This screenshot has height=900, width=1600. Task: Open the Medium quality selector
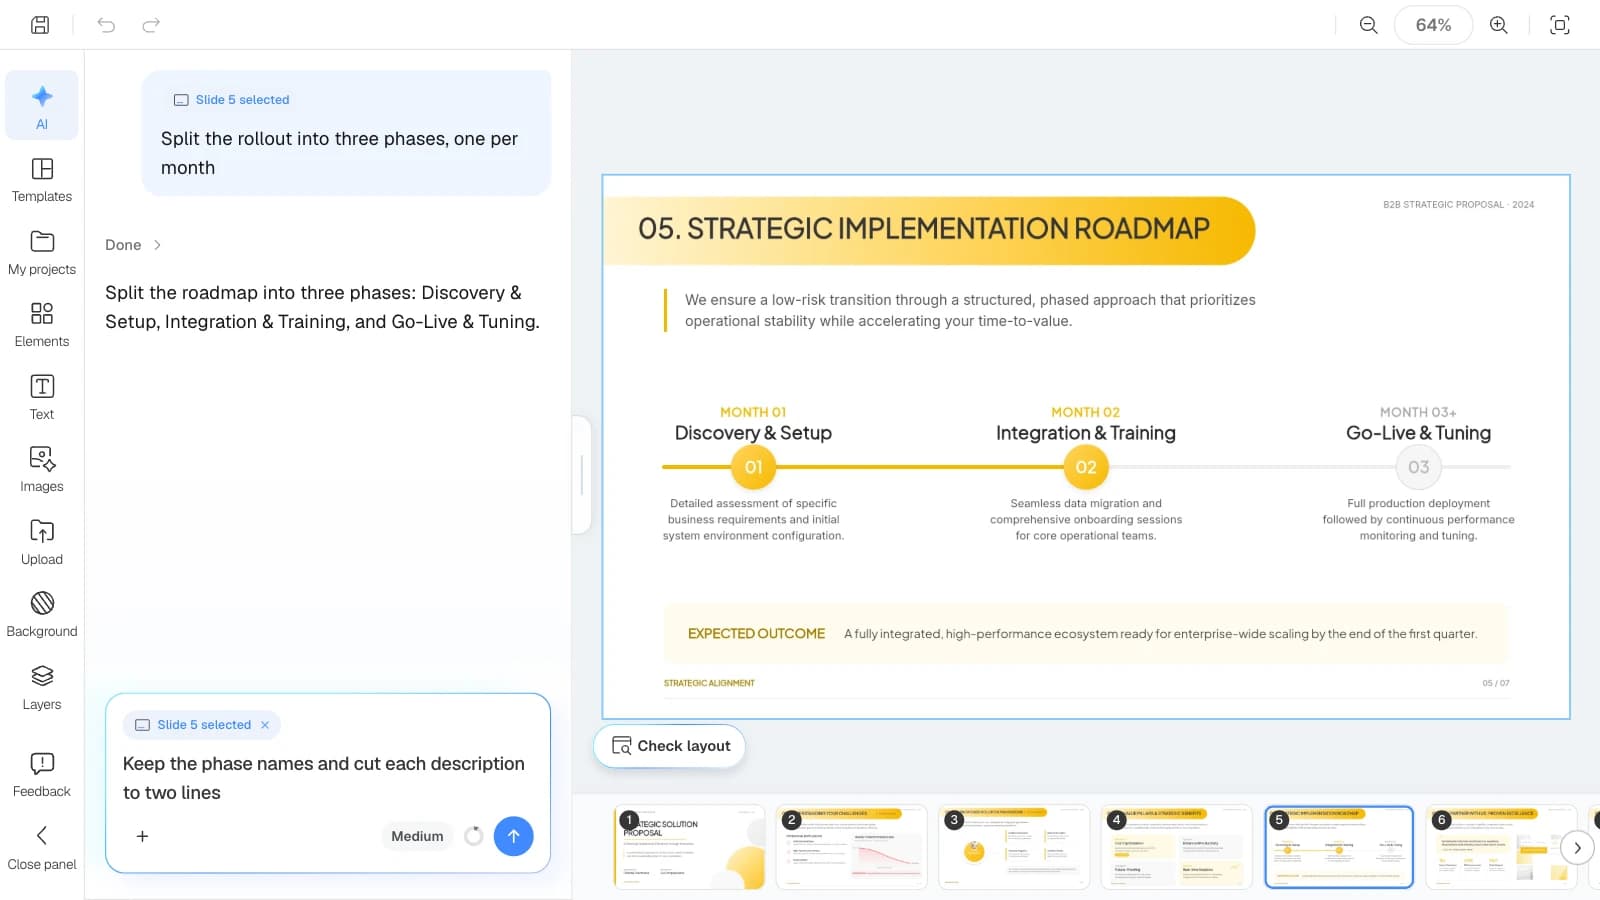click(x=417, y=836)
